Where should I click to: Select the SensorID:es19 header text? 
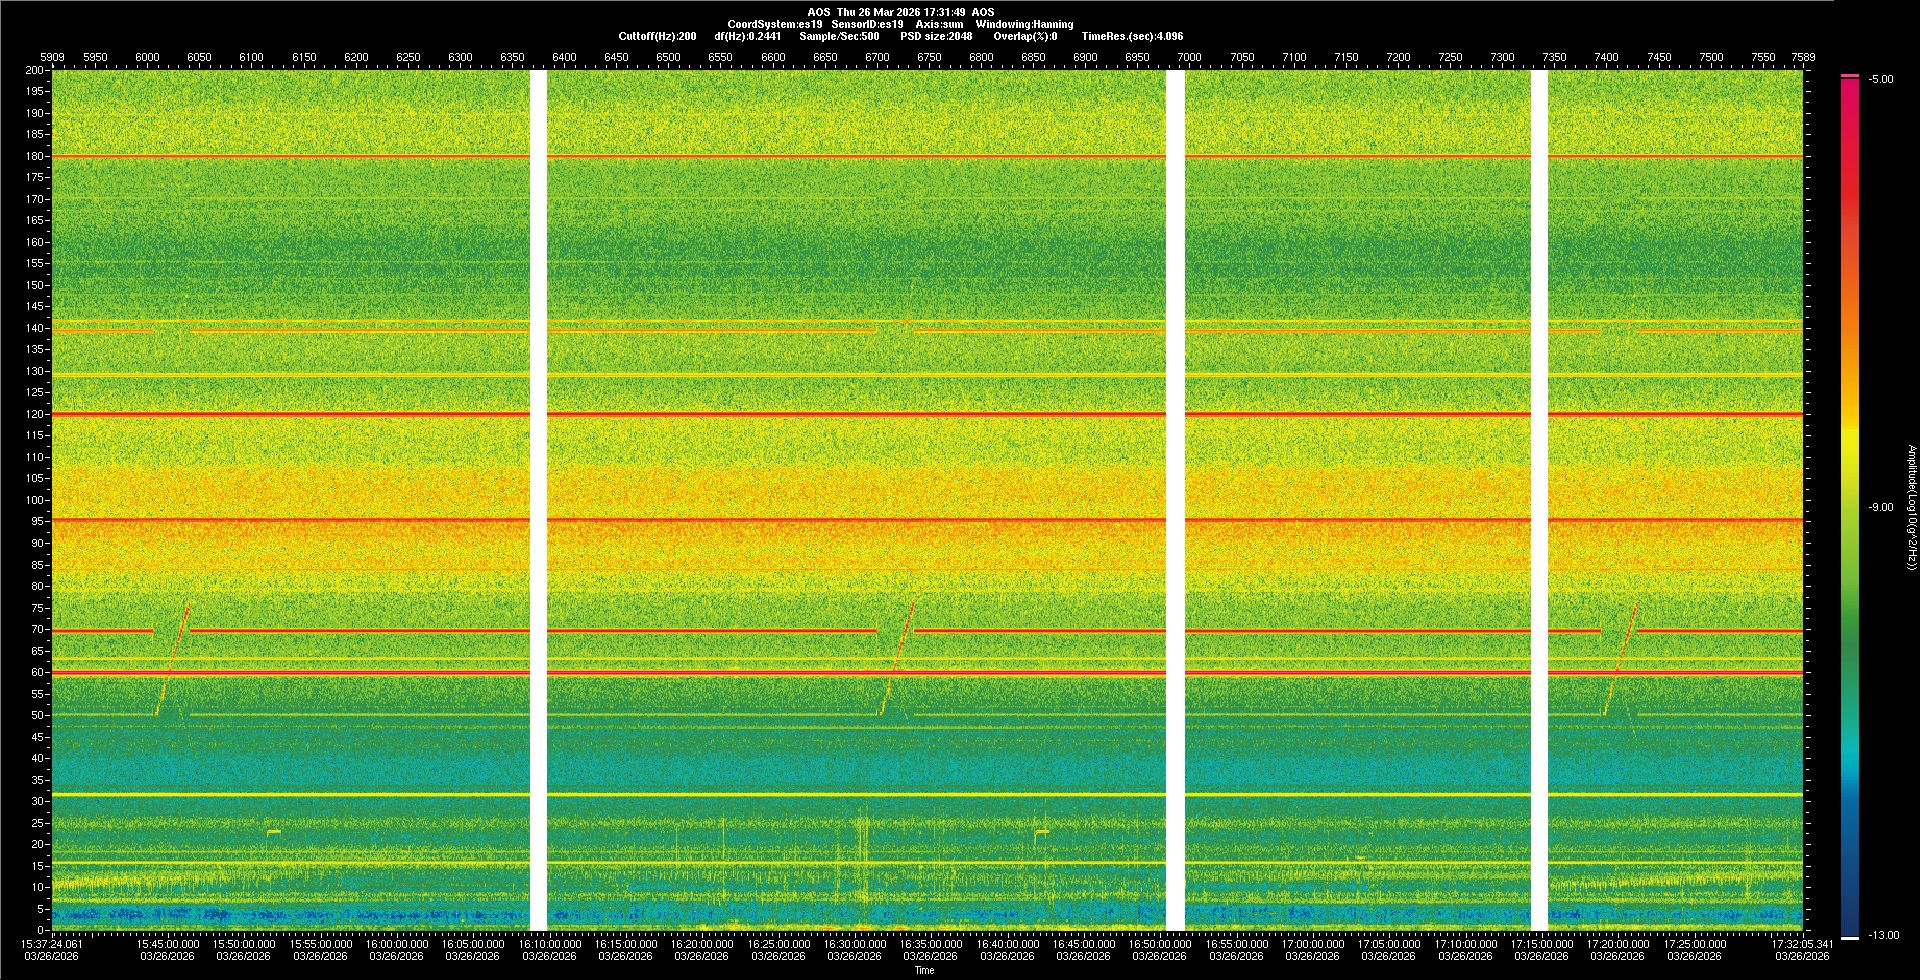point(867,24)
